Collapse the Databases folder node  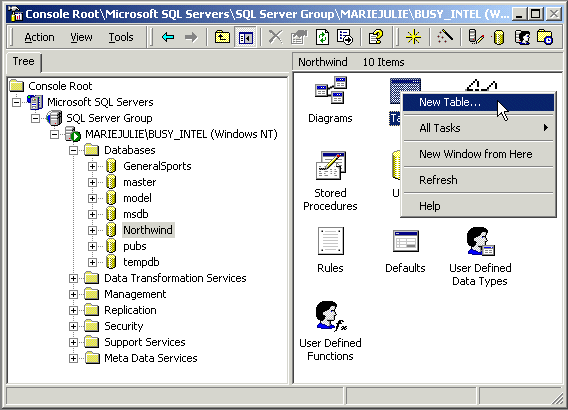[73, 150]
